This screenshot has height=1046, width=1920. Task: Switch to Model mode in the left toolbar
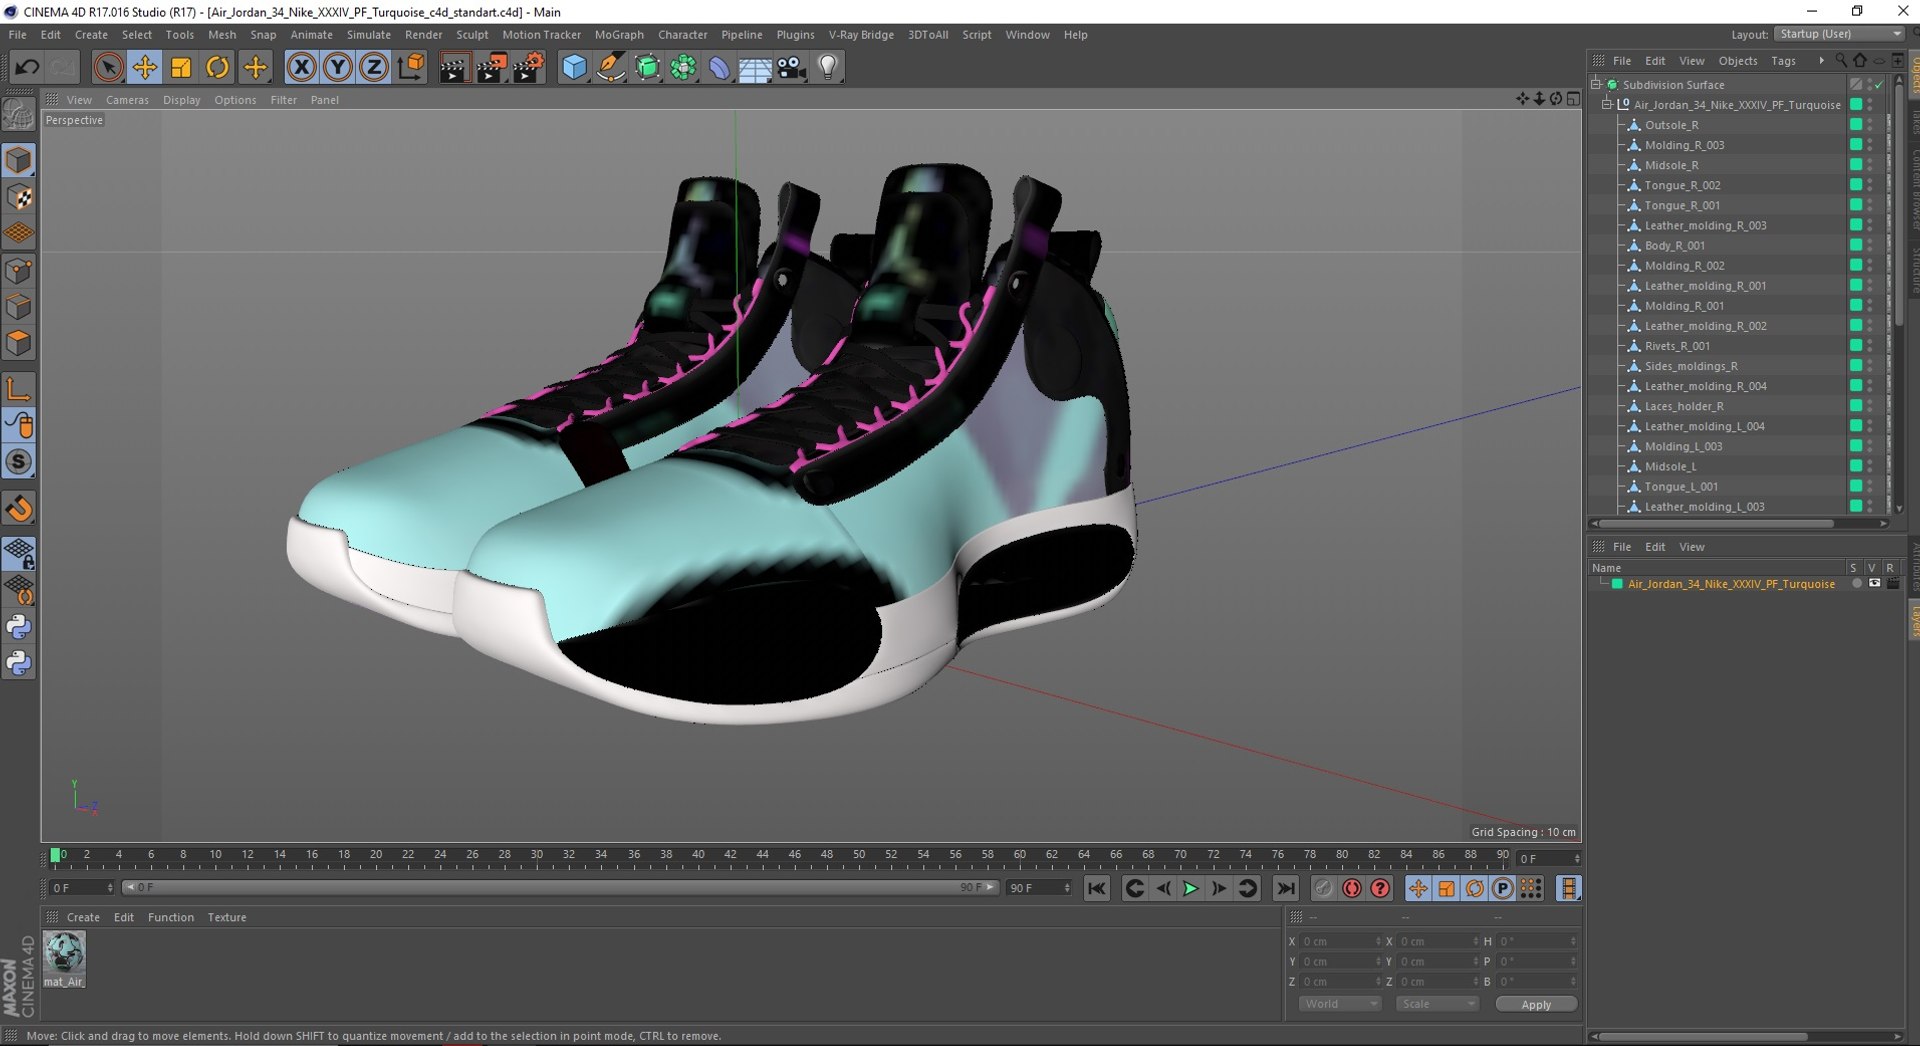coord(19,160)
